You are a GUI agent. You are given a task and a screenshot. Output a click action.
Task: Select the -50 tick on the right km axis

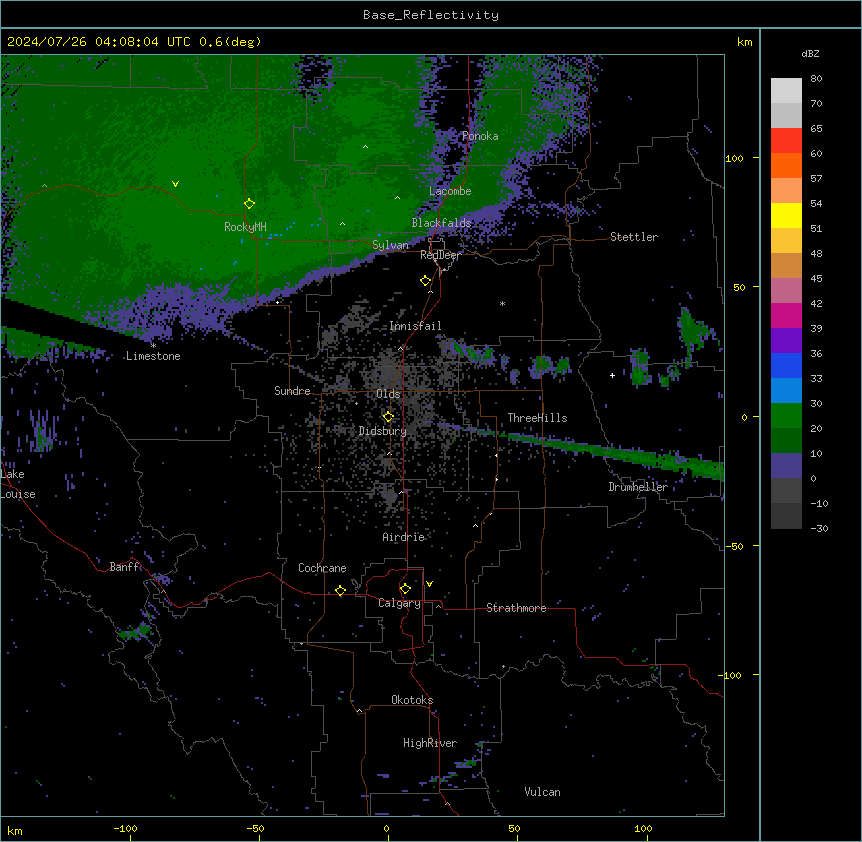734,546
